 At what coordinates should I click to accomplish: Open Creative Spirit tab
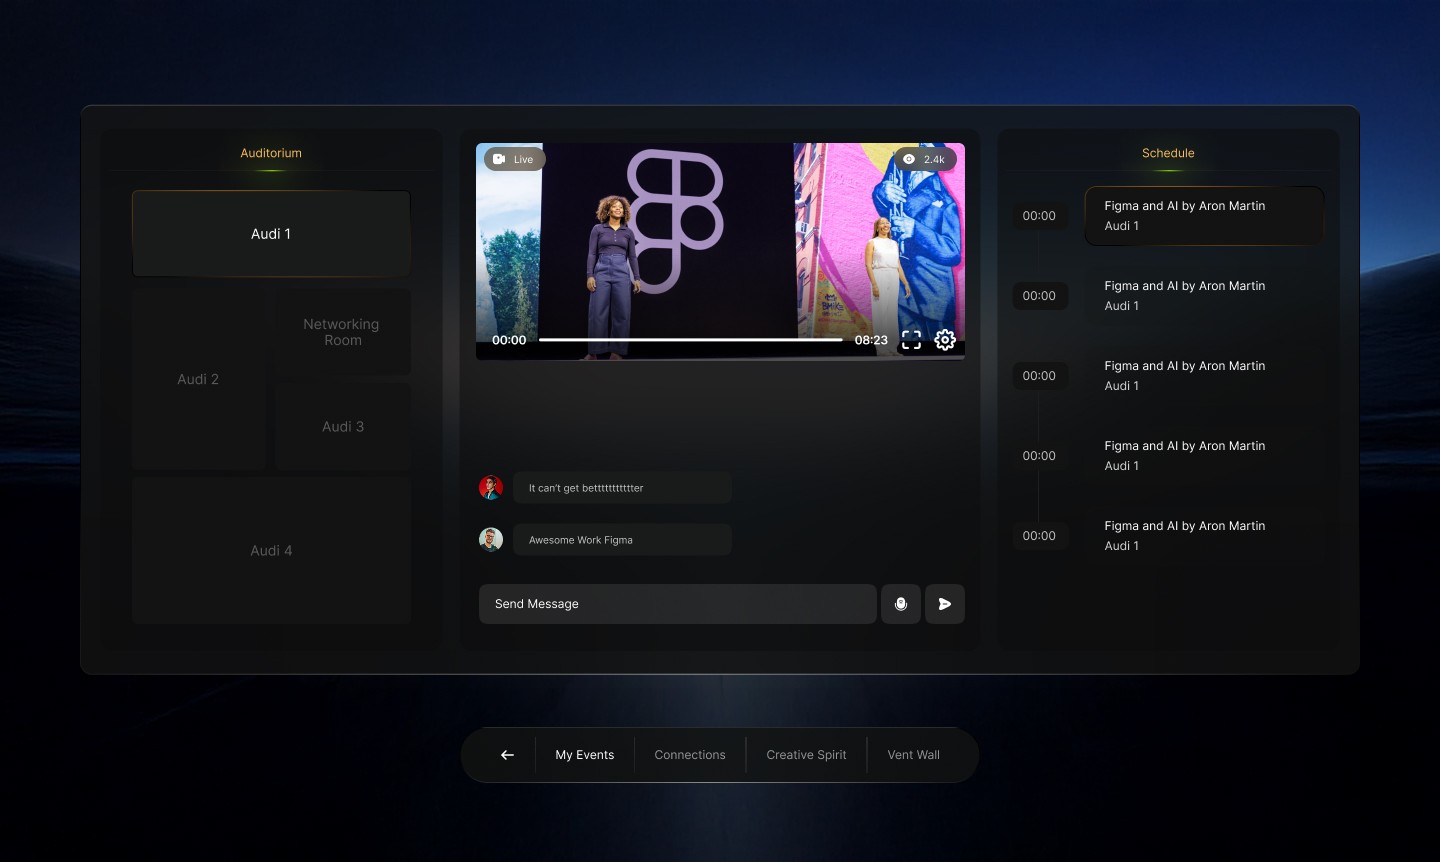(x=806, y=755)
